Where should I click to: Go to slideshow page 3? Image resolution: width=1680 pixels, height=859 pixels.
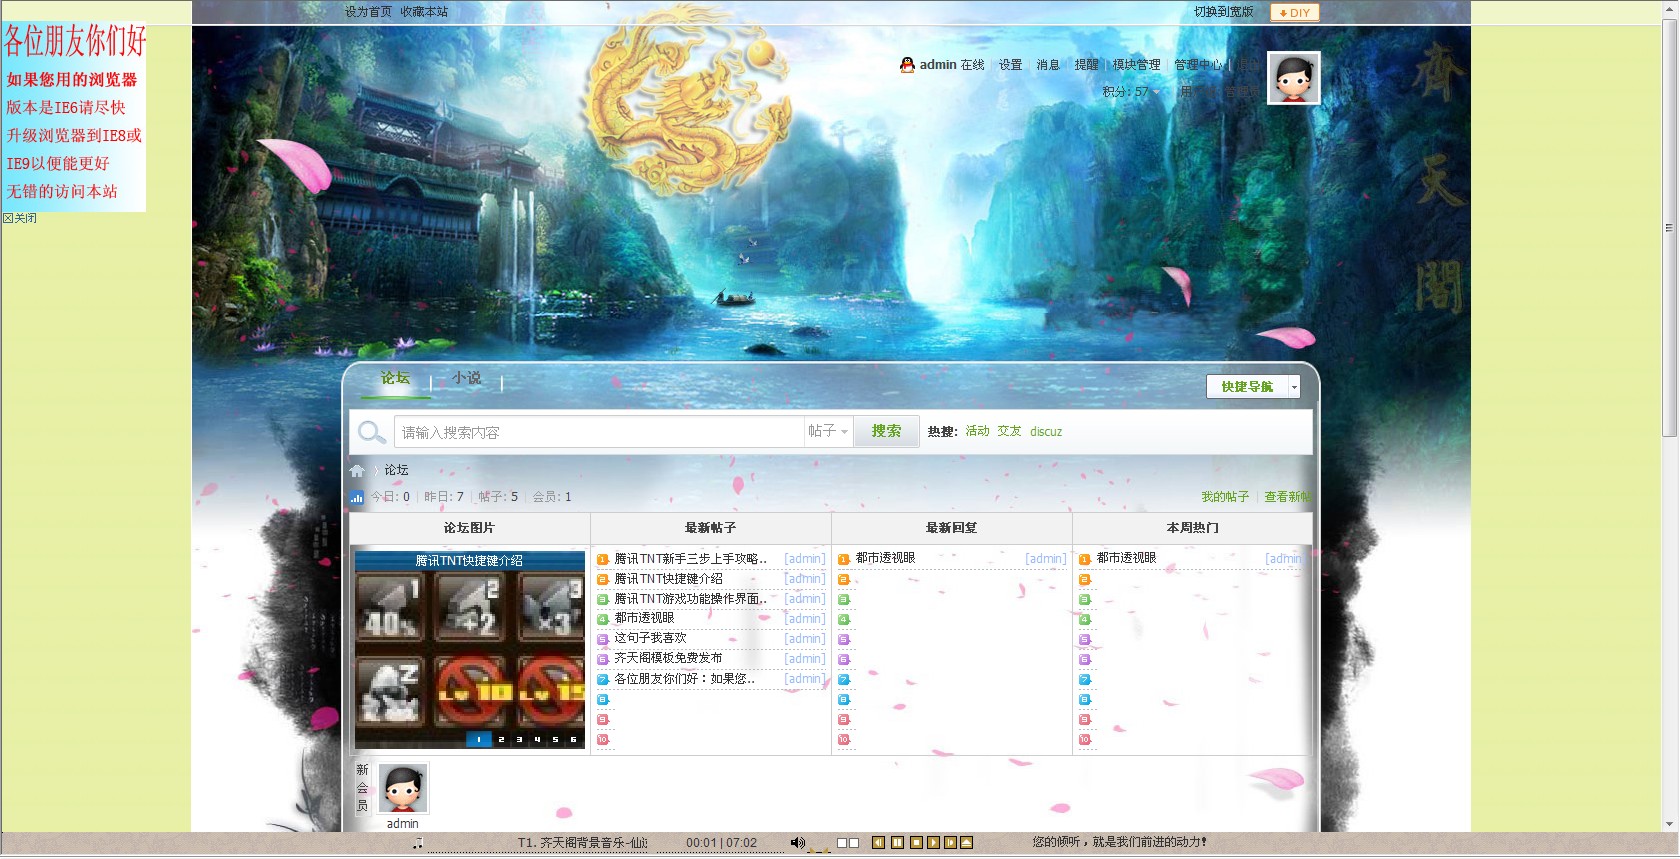pyautogui.click(x=519, y=740)
